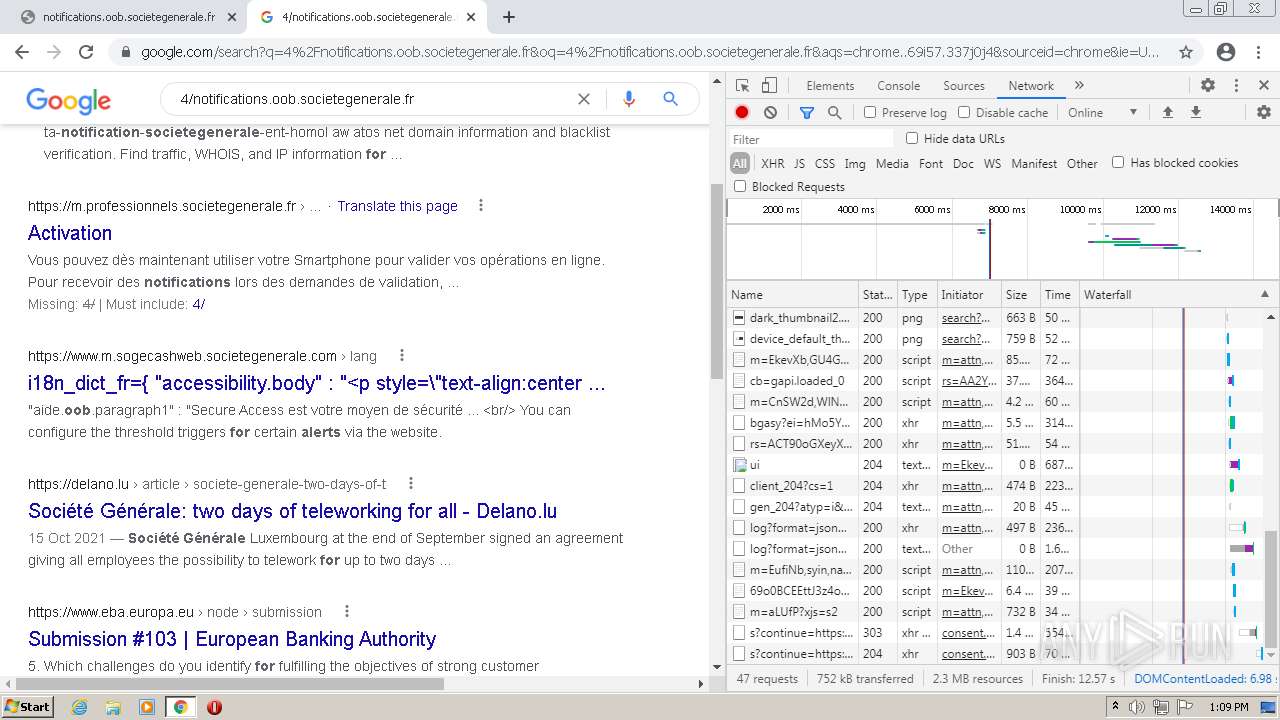Open Chrome from the taskbar
Image resolution: width=1280 pixels, height=720 pixels.
pos(181,707)
